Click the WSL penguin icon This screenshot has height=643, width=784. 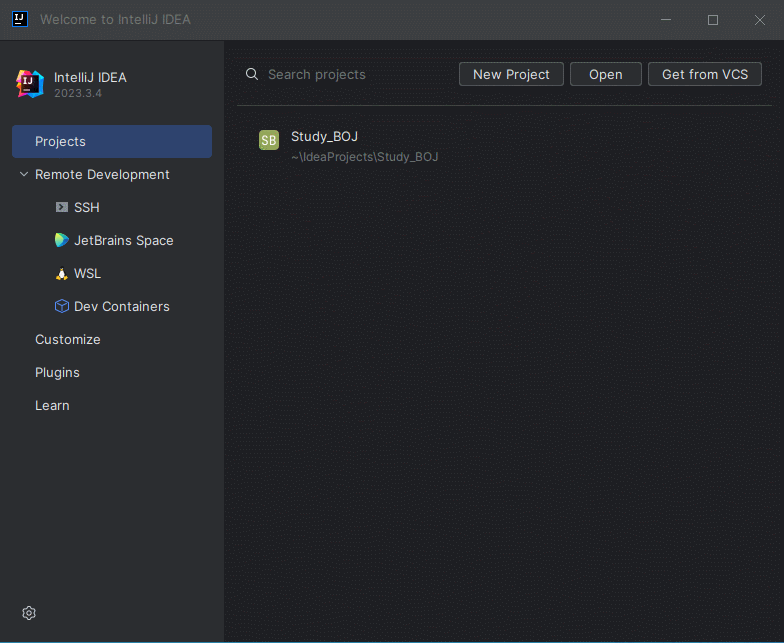pyautogui.click(x=62, y=274)
